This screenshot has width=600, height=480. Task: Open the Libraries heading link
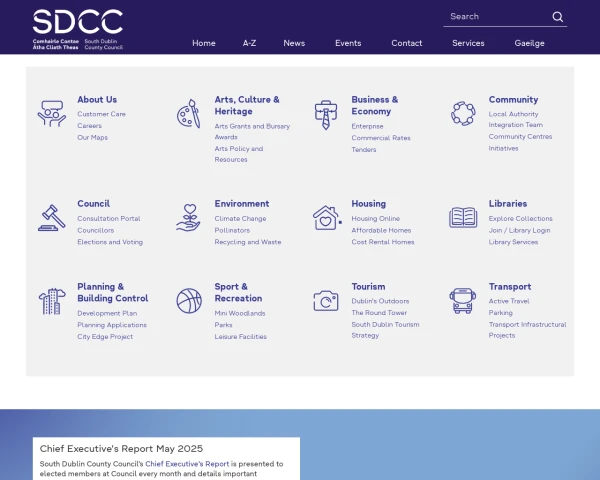[x=508, y=204]
